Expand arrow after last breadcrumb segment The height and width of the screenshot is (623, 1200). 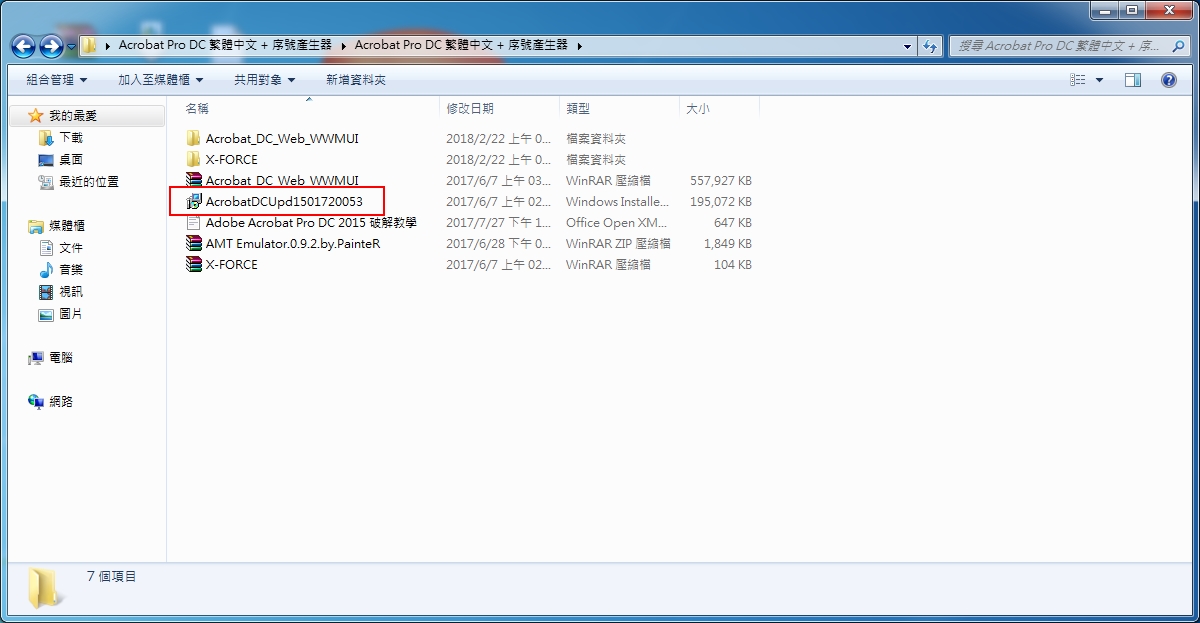(x=579, y=46)
